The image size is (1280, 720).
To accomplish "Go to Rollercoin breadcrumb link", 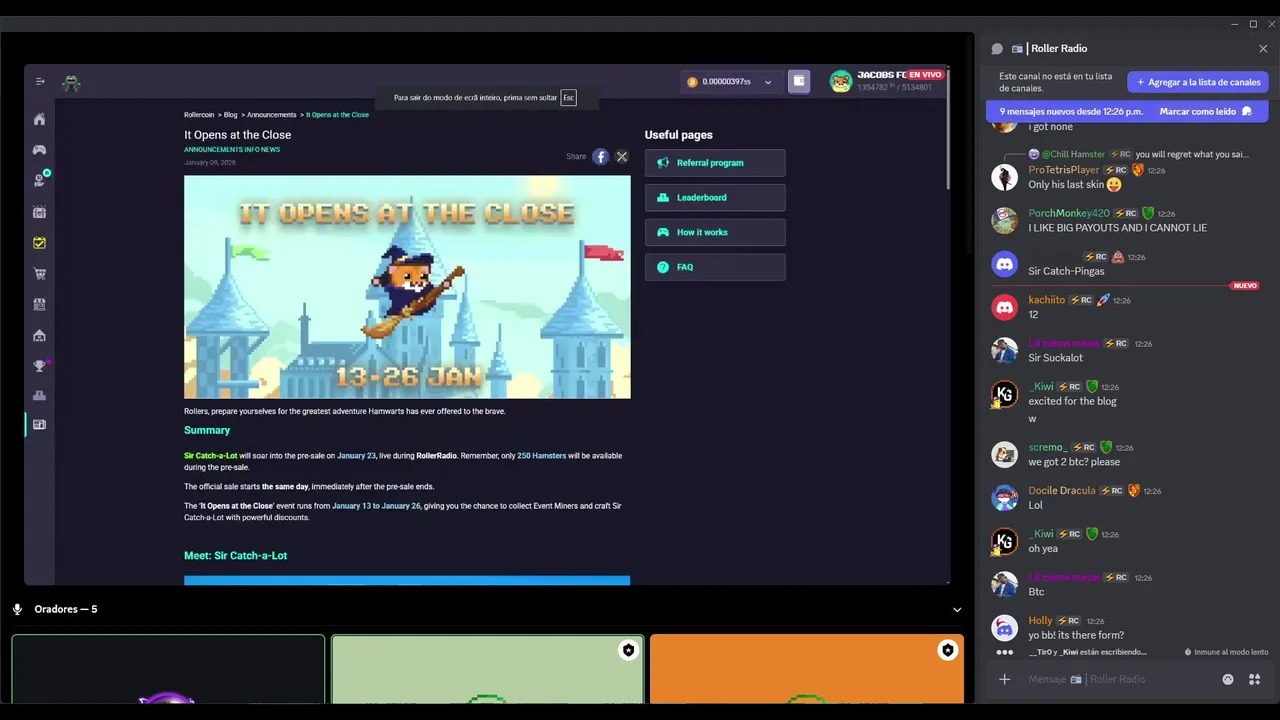I will (199, 115).
